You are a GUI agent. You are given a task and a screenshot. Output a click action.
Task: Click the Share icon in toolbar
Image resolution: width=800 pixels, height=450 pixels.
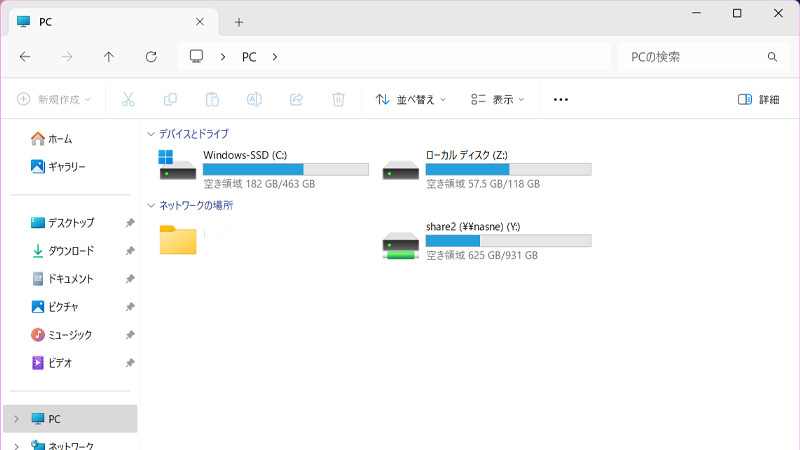pos(296,99)
